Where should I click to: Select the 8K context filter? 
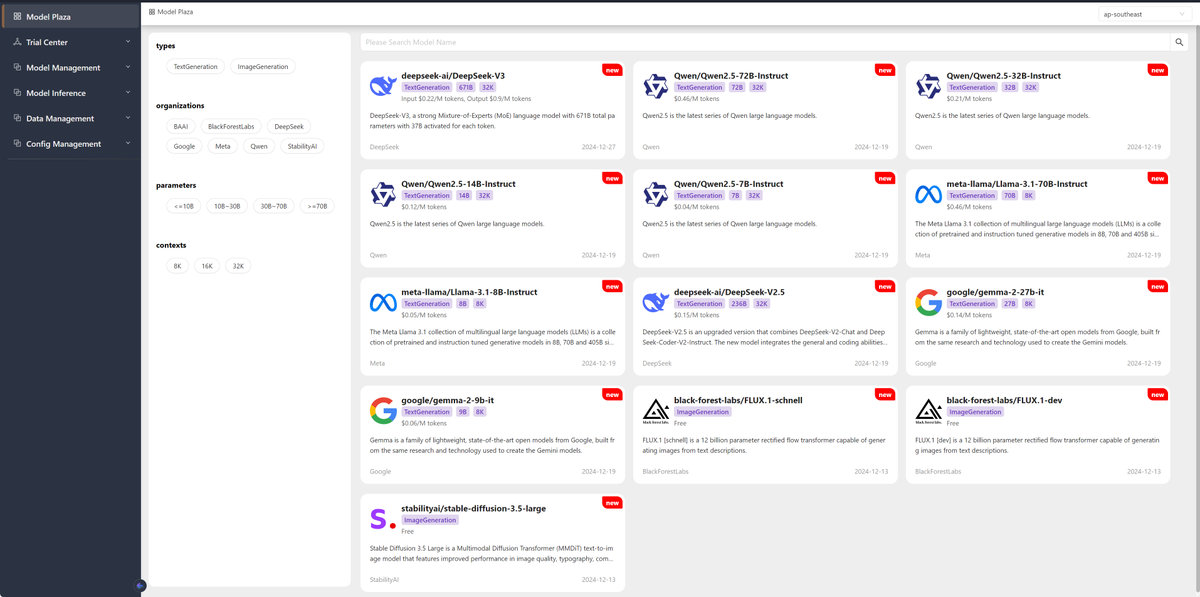pos(178,266)
